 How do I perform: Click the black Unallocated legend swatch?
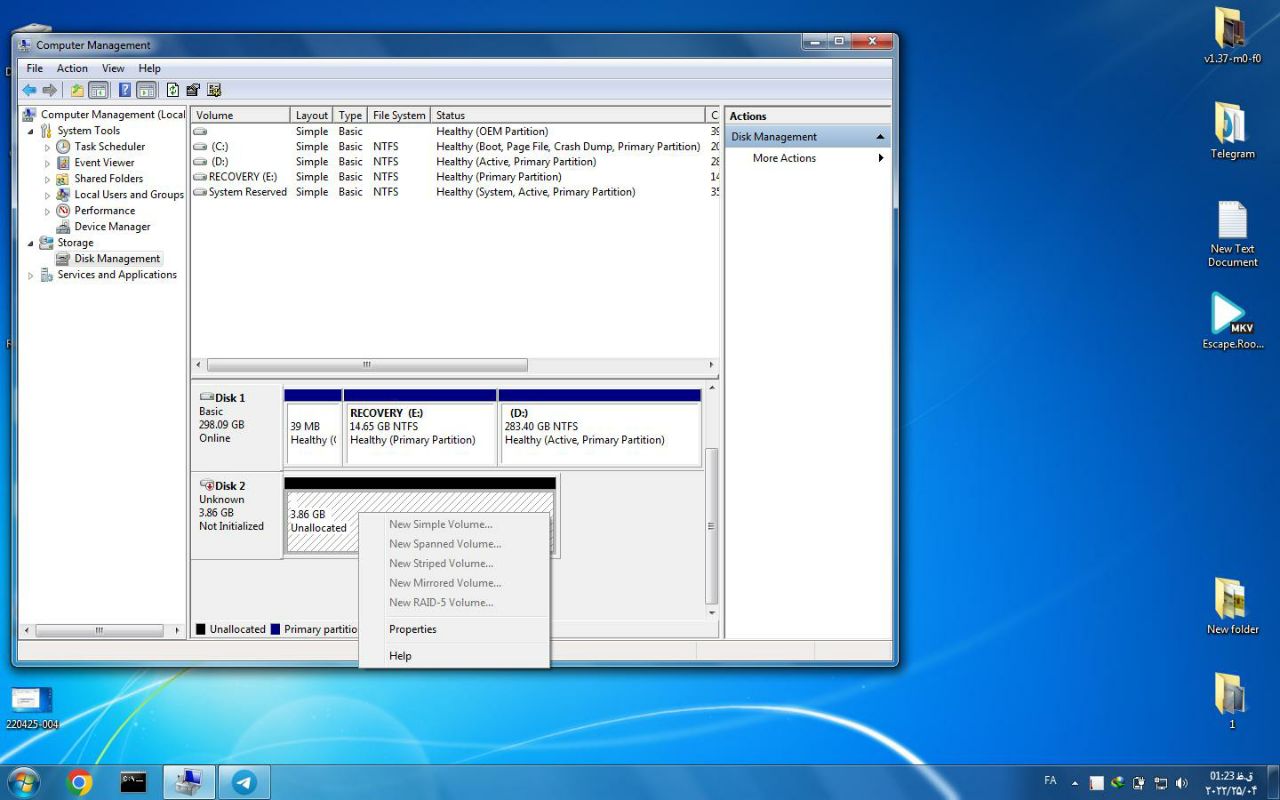pos(201,629)
